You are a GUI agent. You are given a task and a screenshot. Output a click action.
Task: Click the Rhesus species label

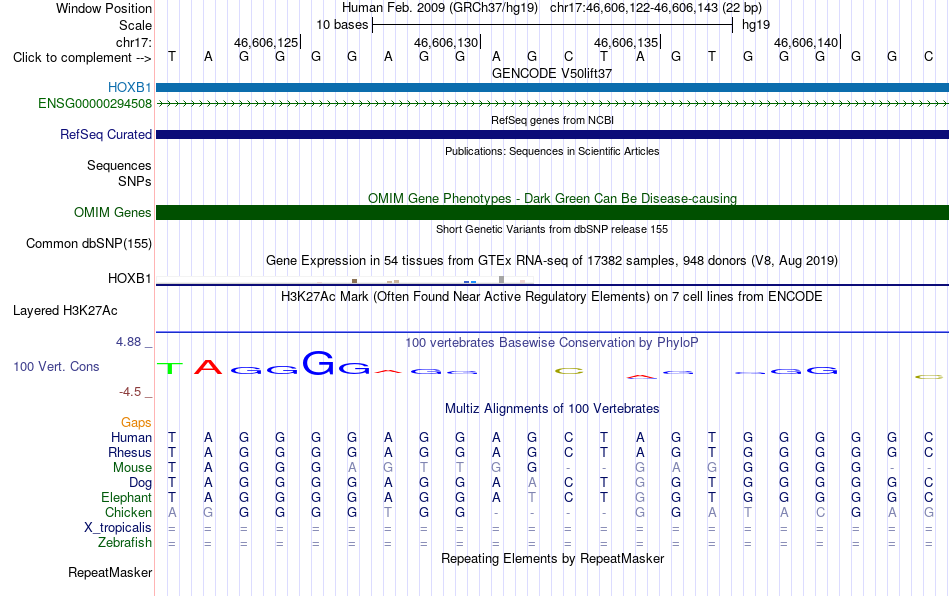[130, 452]
